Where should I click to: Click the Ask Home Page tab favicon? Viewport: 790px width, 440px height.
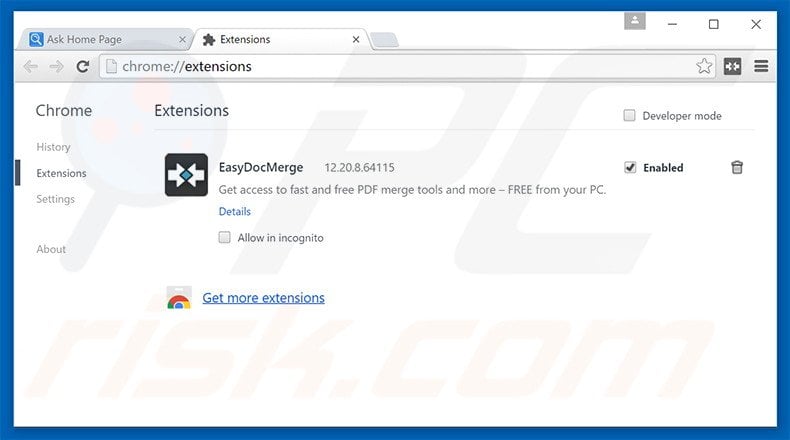point(36,39)
